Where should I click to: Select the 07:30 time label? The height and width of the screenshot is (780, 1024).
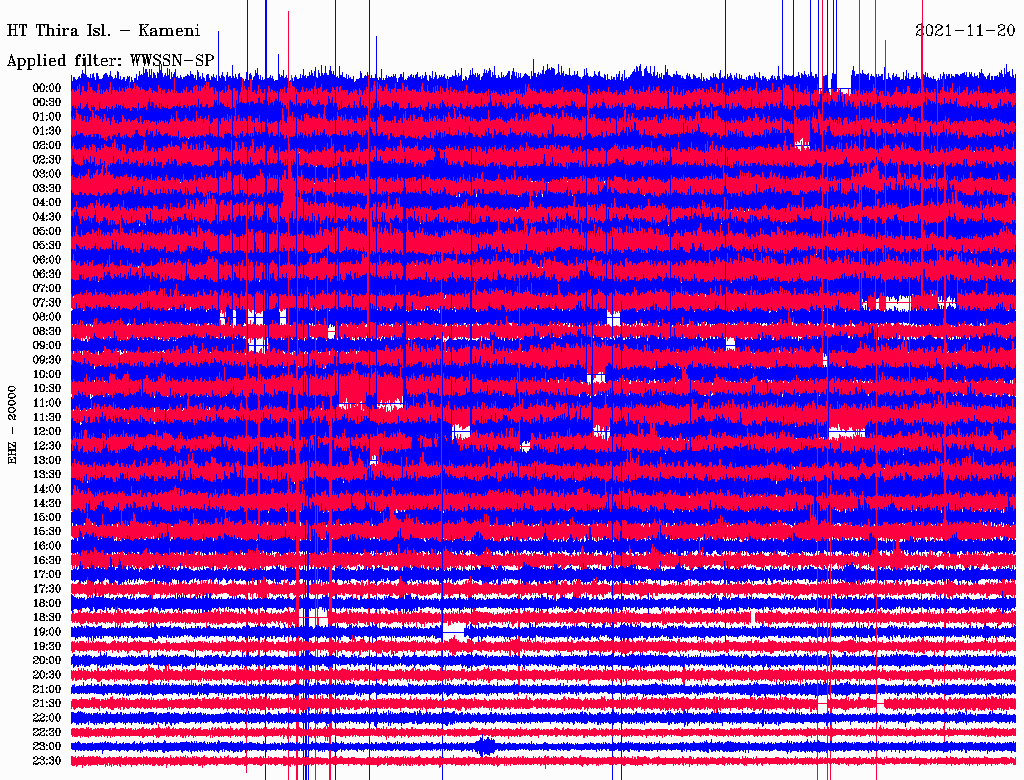(x=46, y=303)
